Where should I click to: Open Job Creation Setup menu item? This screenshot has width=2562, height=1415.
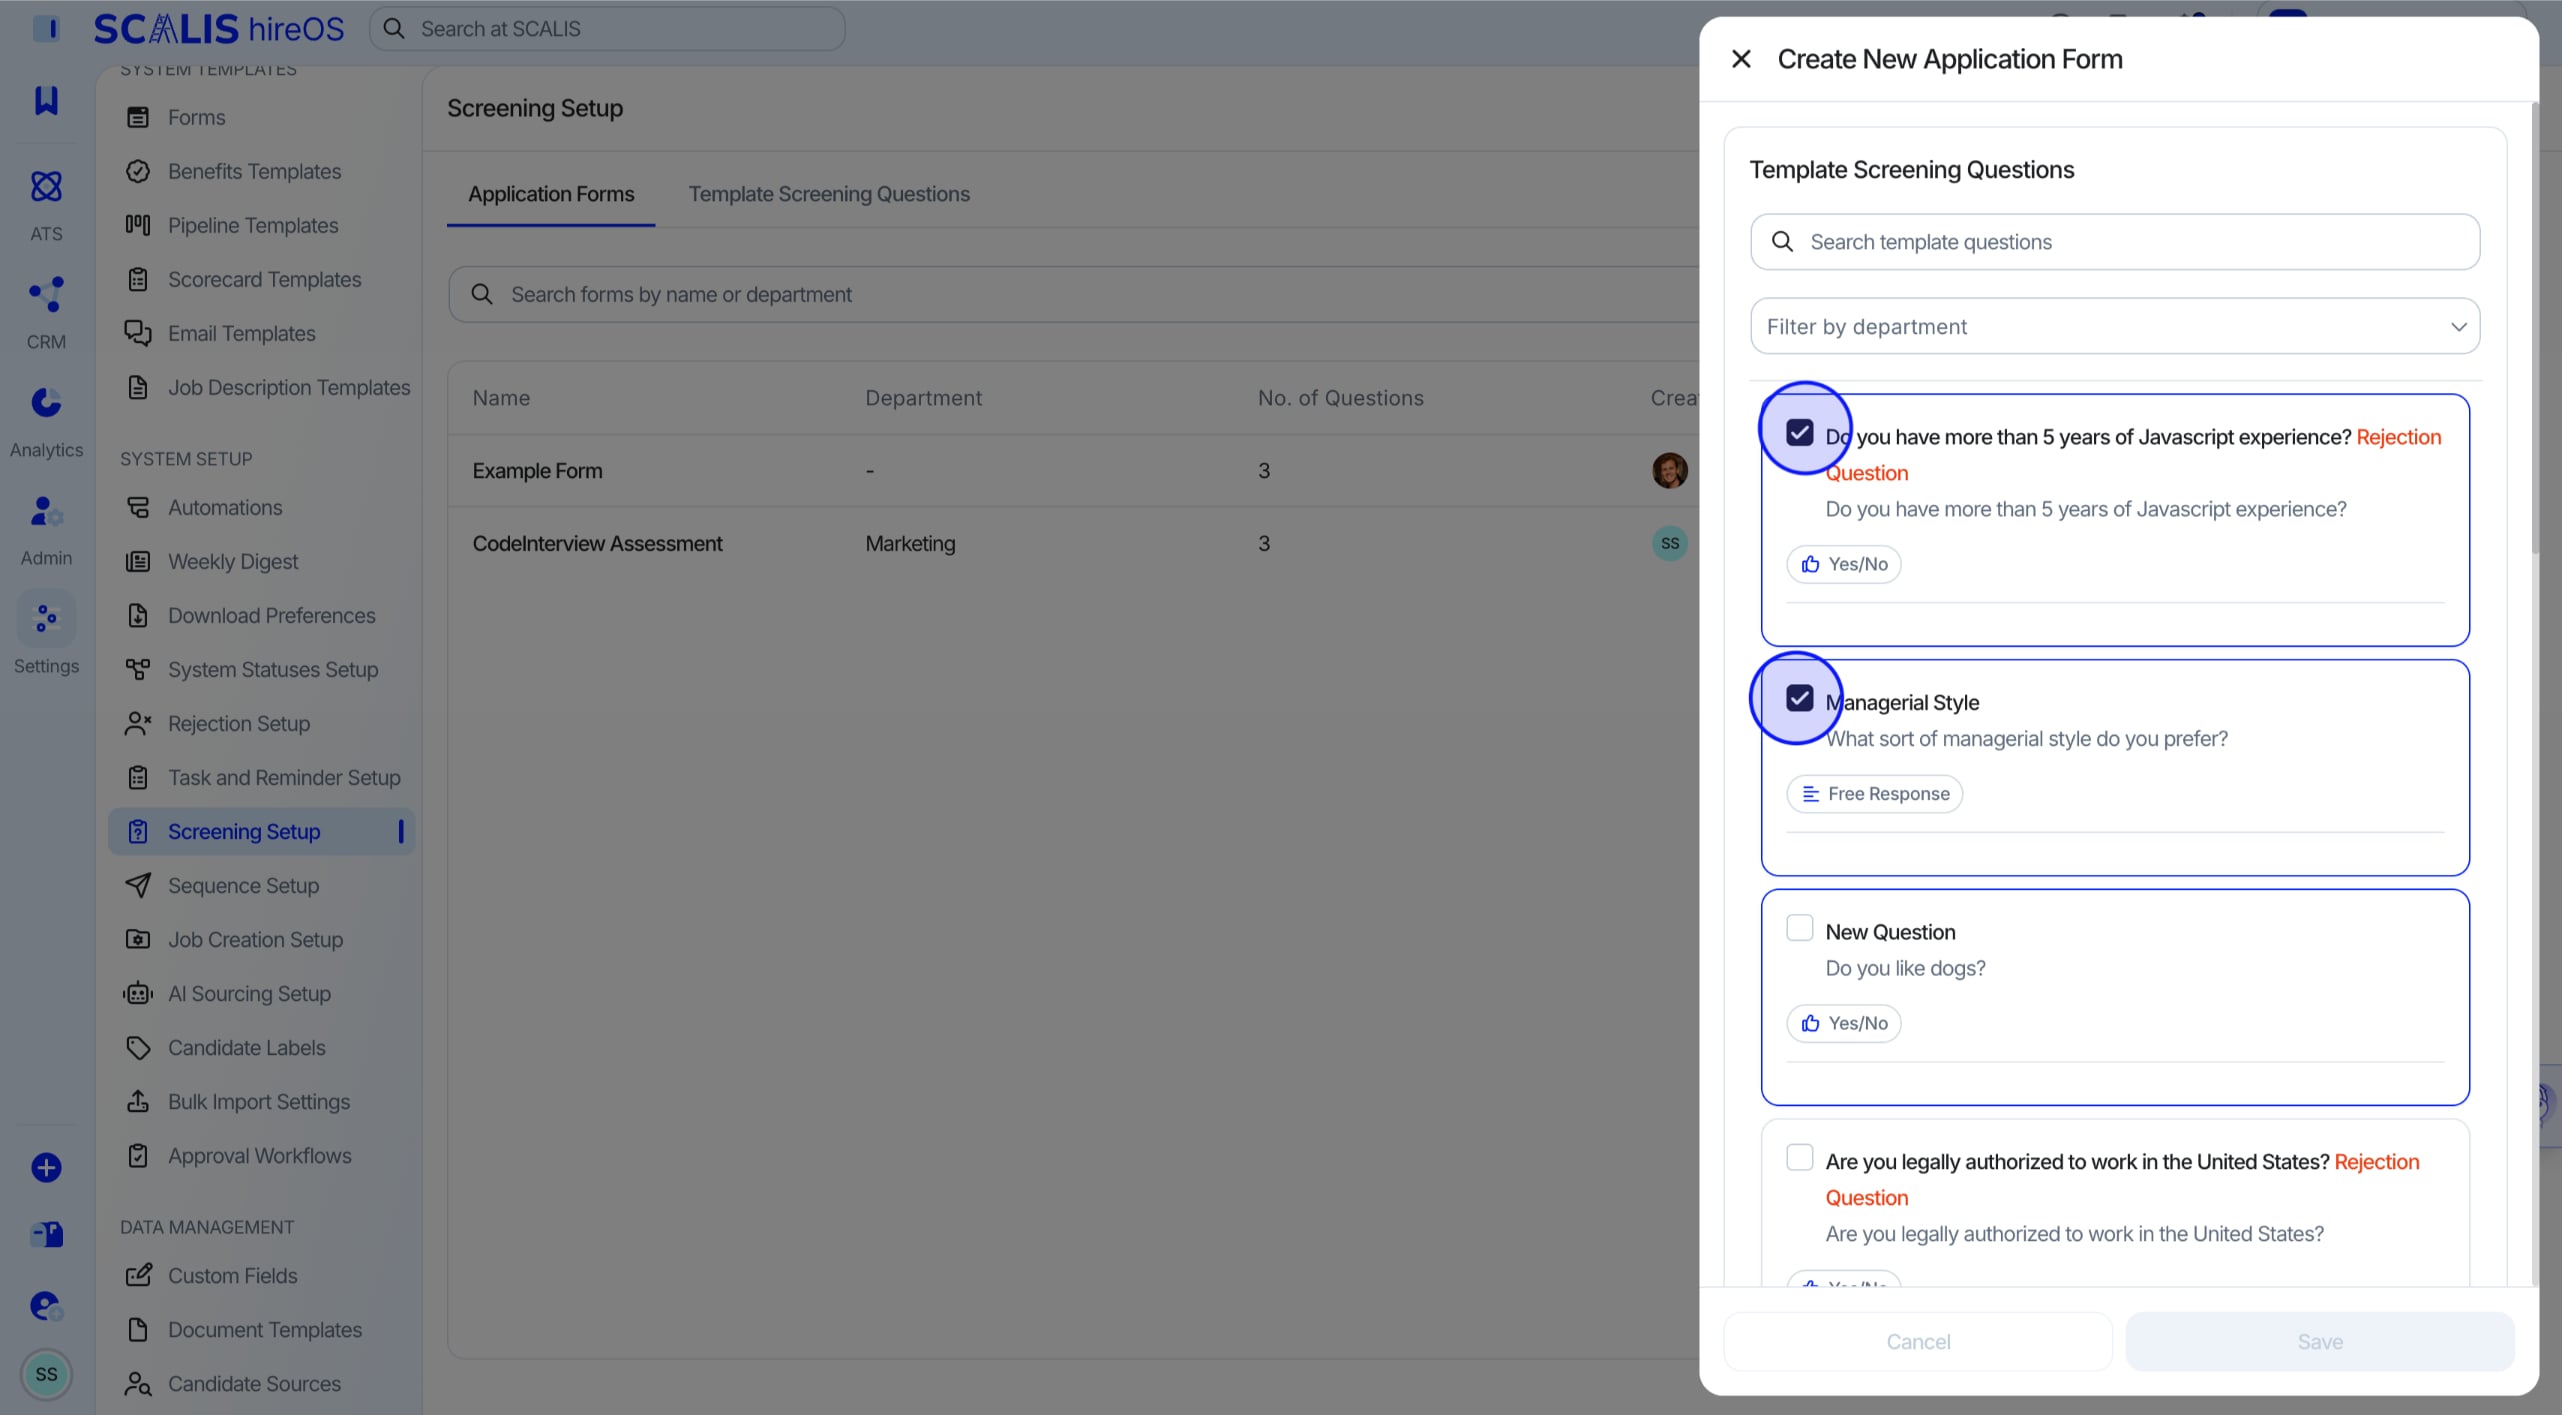coord(261,939)
